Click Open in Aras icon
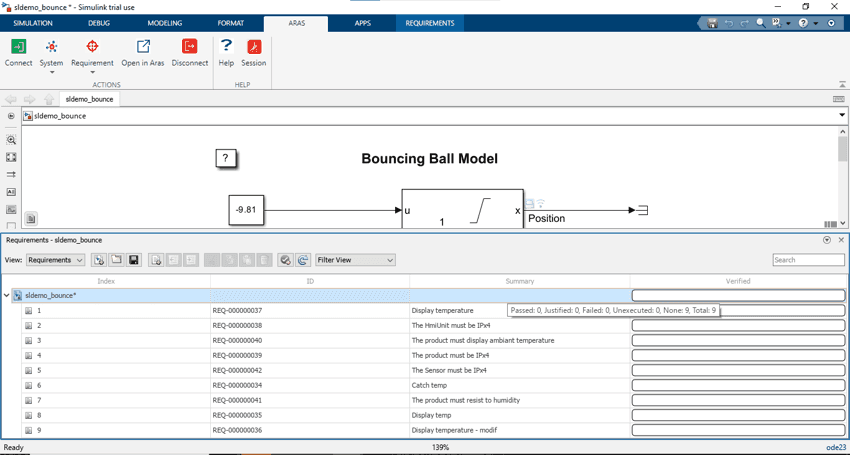850x455 pixels. coord(143,47)
